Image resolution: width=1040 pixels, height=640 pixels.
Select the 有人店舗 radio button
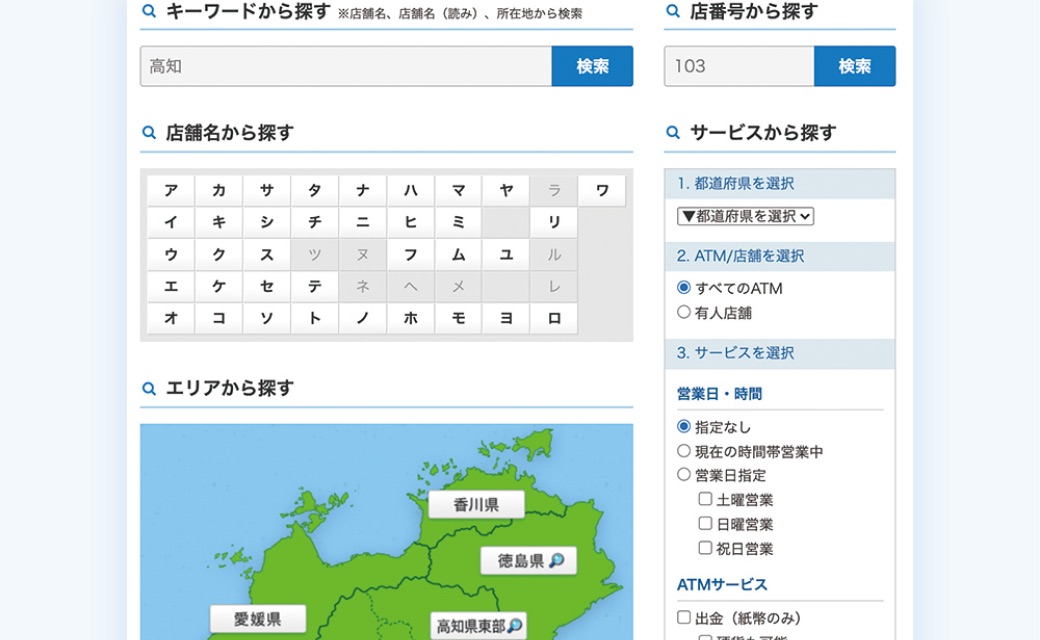coord(684,312)
